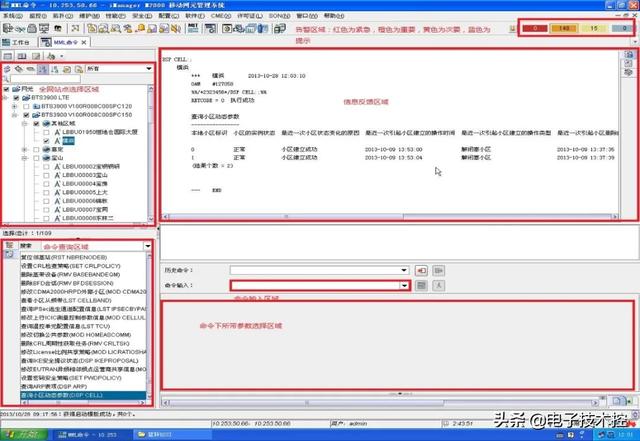Click the muted speaker alarm icon
This screenshot has width=640, height=441.
[176, 28]
